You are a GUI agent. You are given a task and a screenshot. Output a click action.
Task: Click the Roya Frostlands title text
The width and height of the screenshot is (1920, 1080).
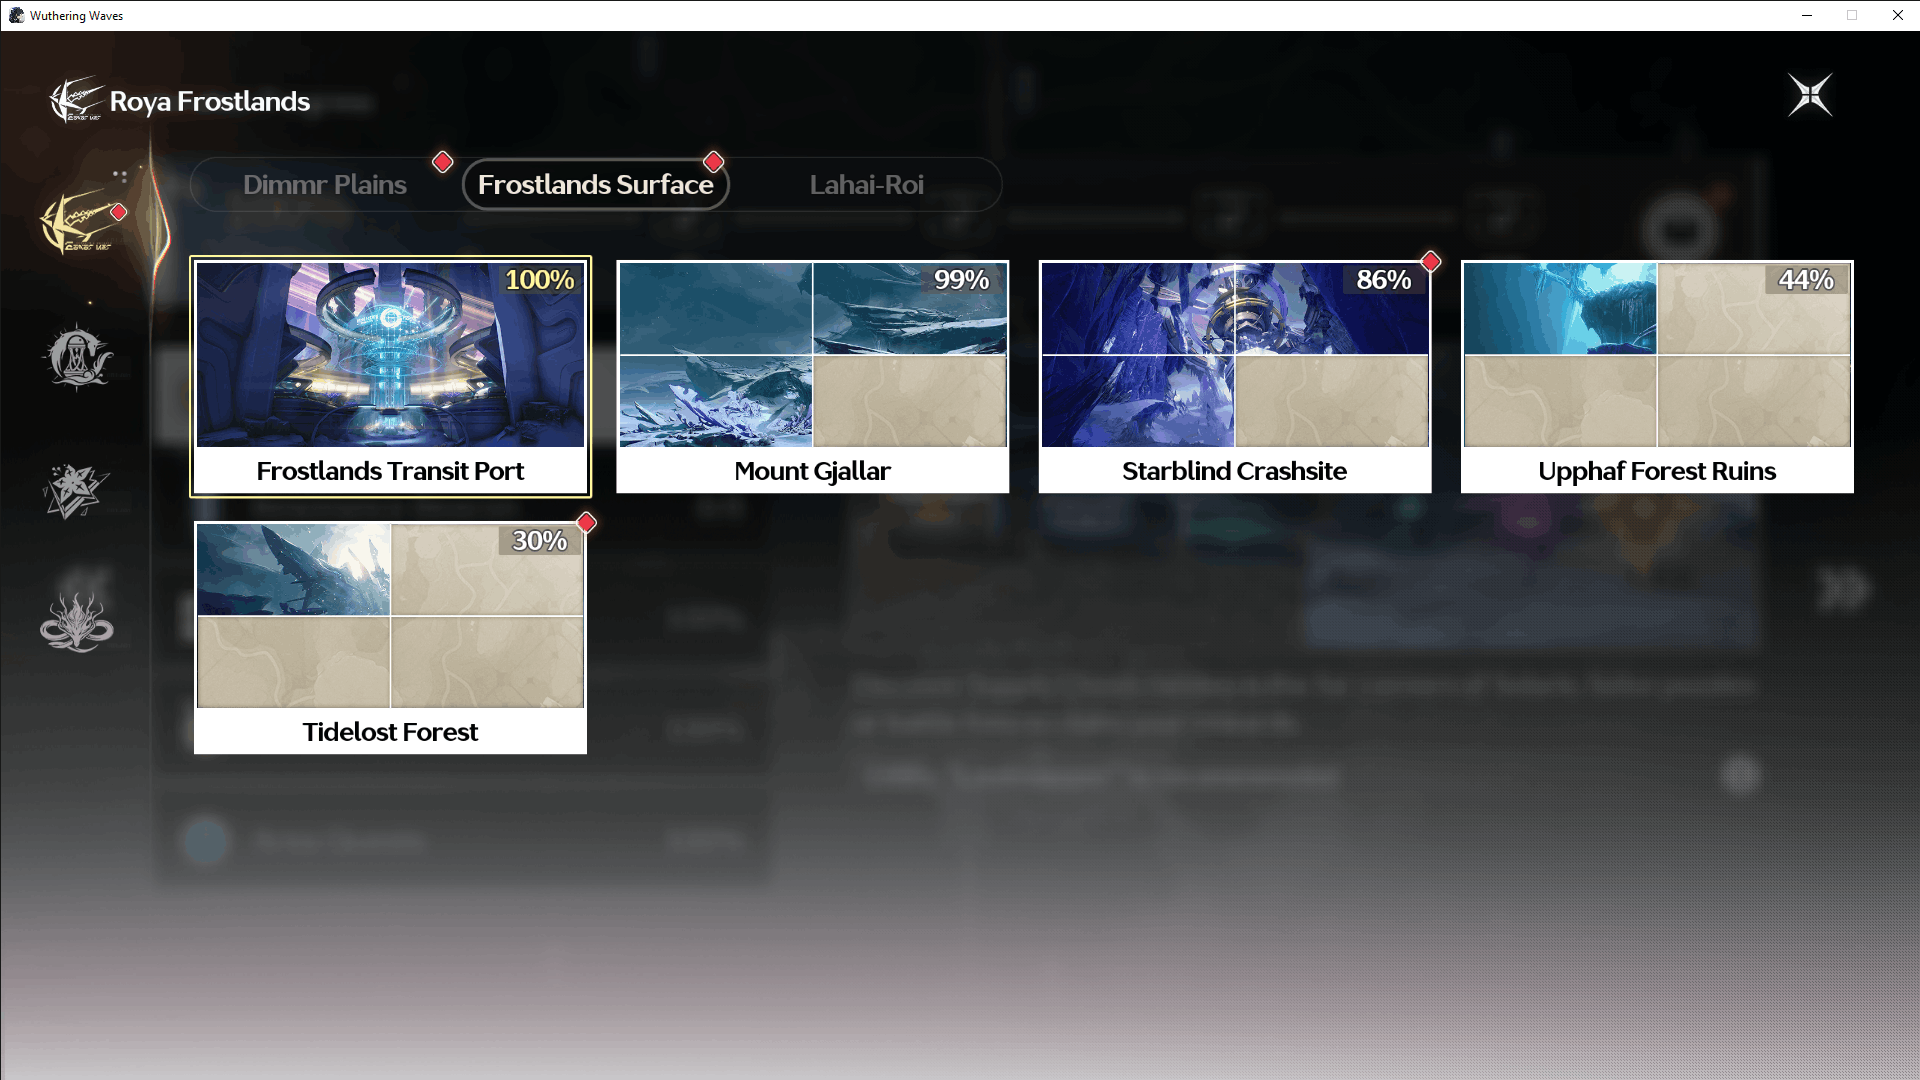coord(210,102)
